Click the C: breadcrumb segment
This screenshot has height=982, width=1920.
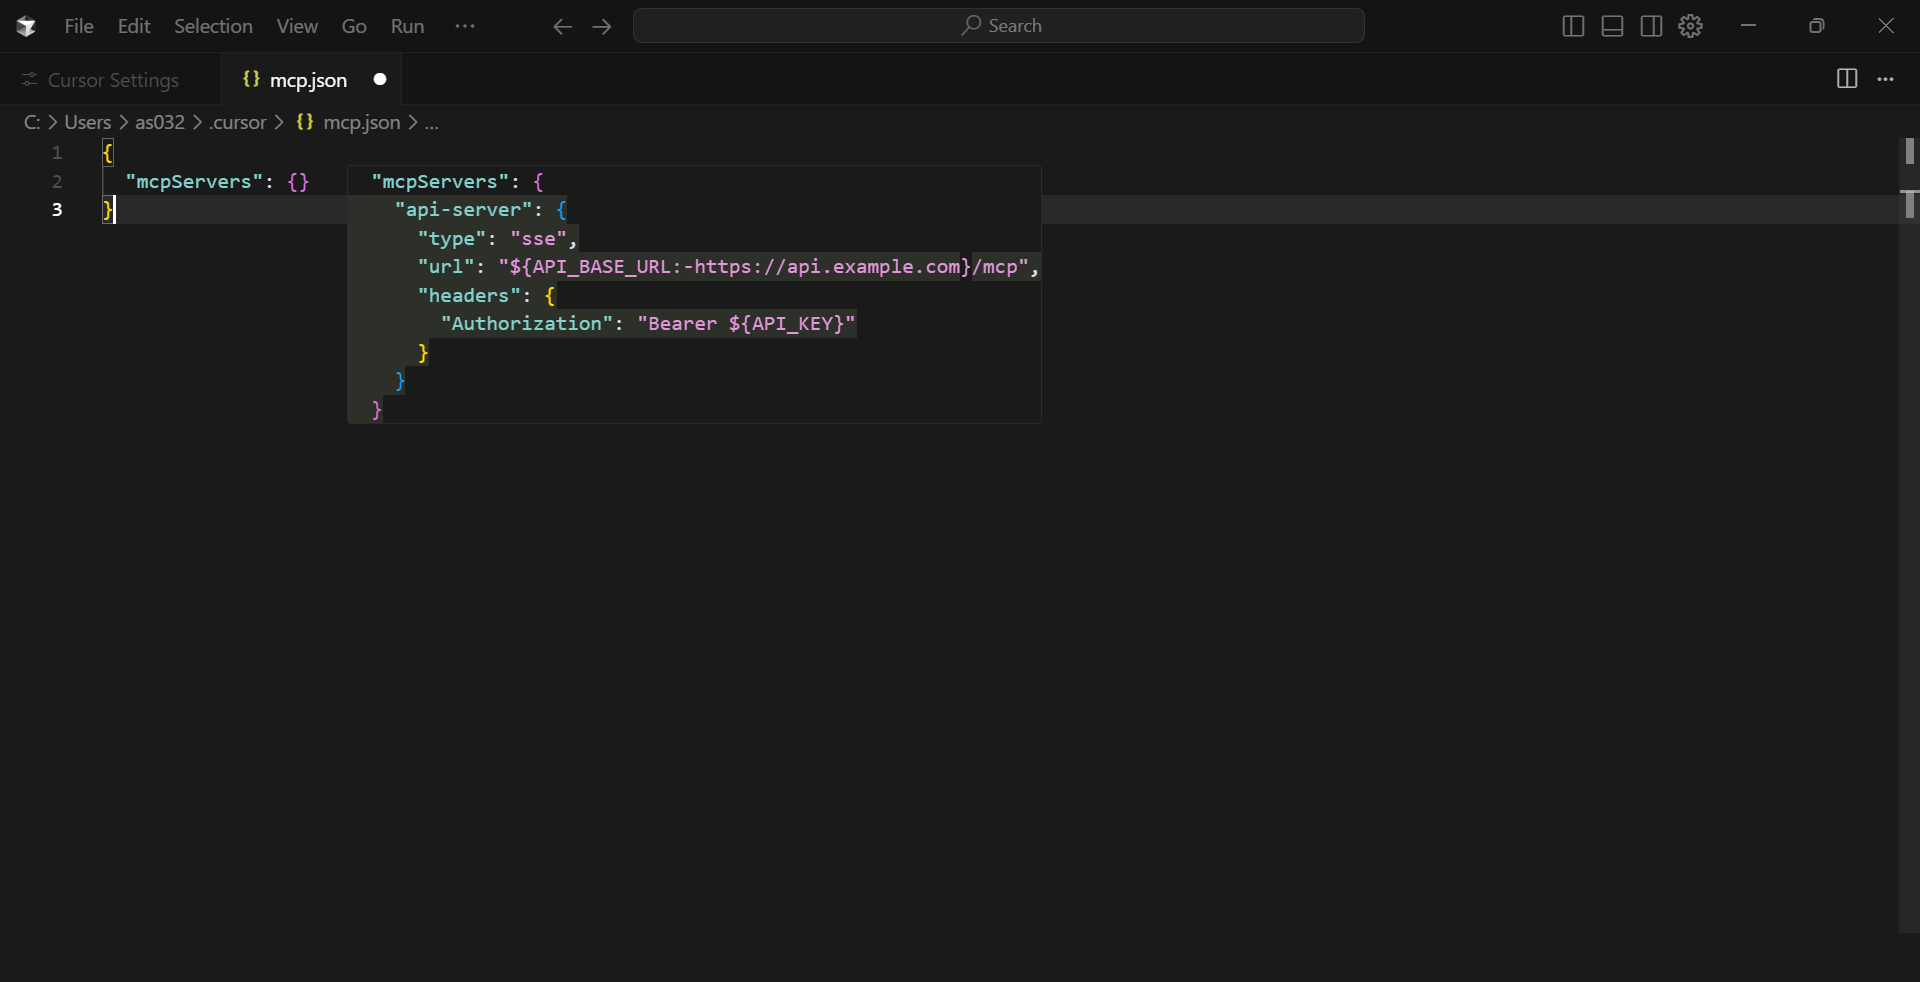(32, 122)
